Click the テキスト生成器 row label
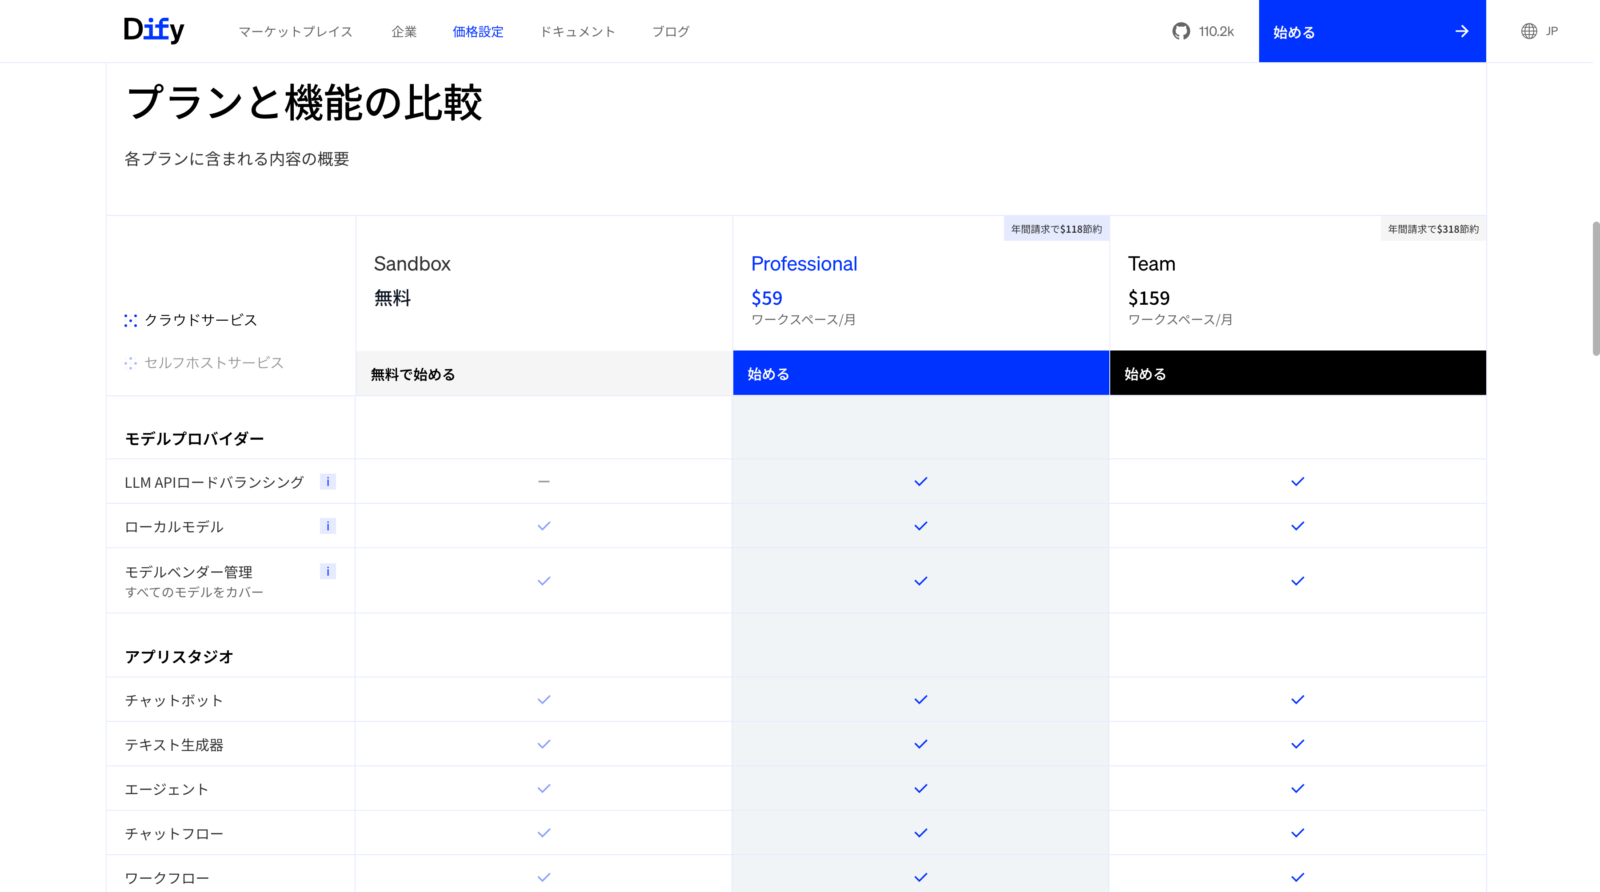The width and height of the screenshot is (1600, 892). (x=174, y=745)
